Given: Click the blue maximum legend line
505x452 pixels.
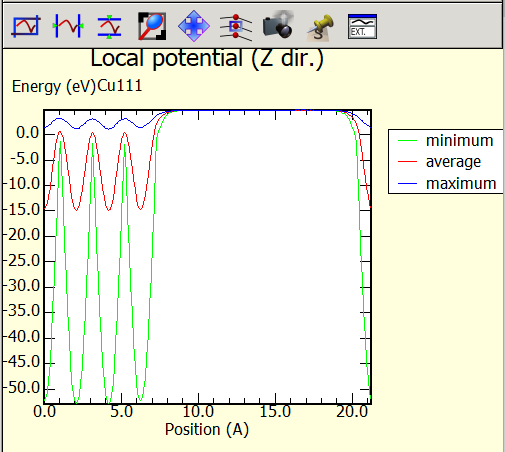Looking at the screenshot, I should coord(407,183).
